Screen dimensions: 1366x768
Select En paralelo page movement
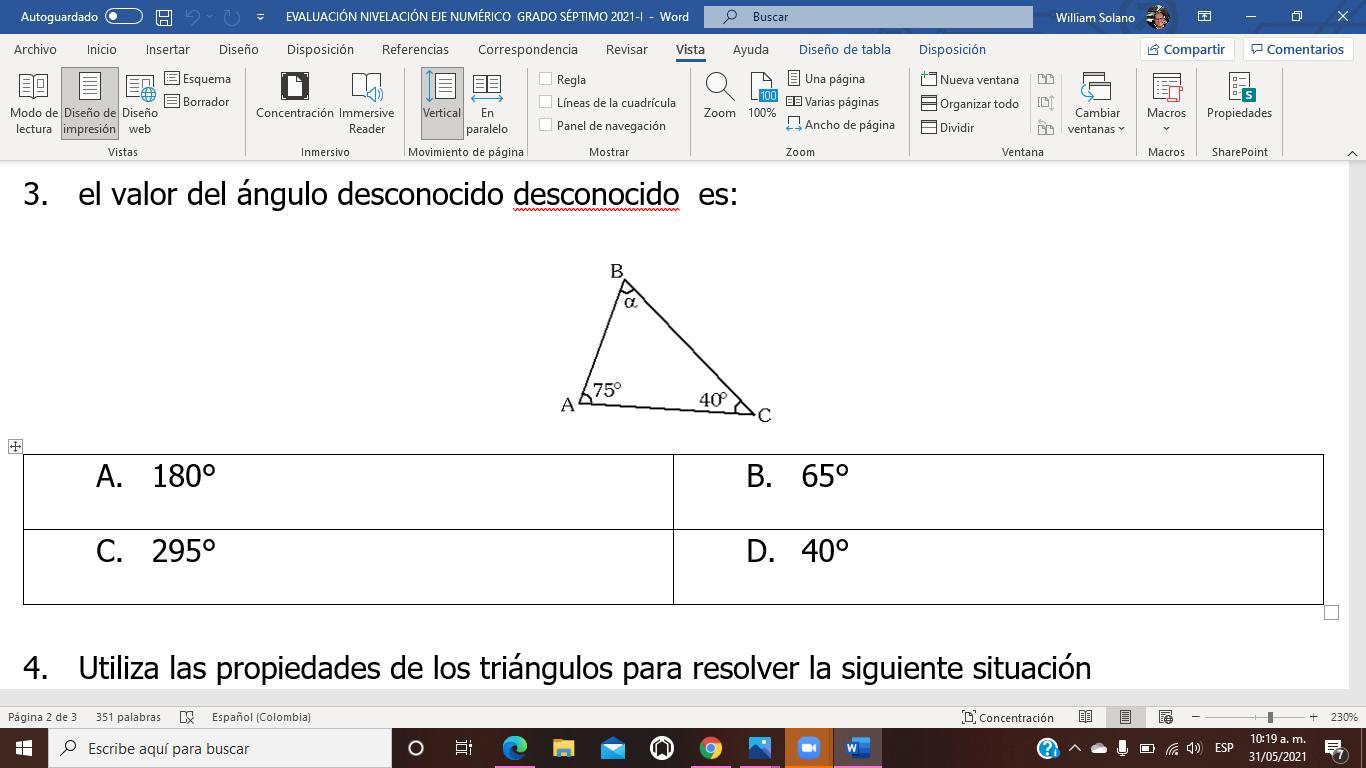click(x=487, y=103)
